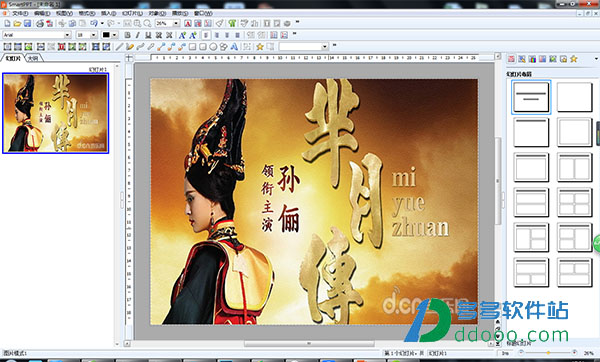Image resolution: width=600 pixels, height=362 pixels.
Task: Toggle Underline formatting
Action: tap(148, 35)
